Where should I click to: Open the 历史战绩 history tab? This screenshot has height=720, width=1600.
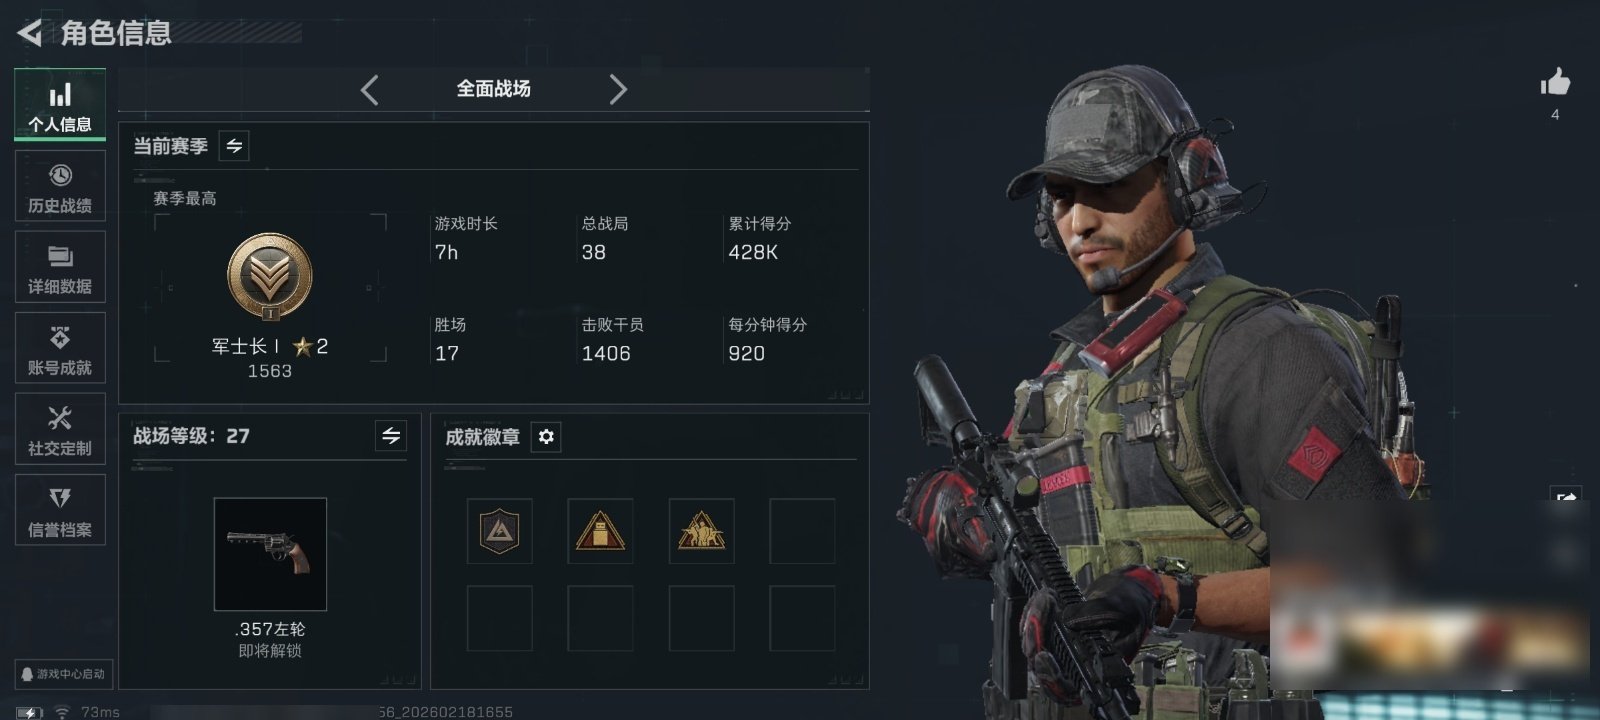tap(60, 187)
